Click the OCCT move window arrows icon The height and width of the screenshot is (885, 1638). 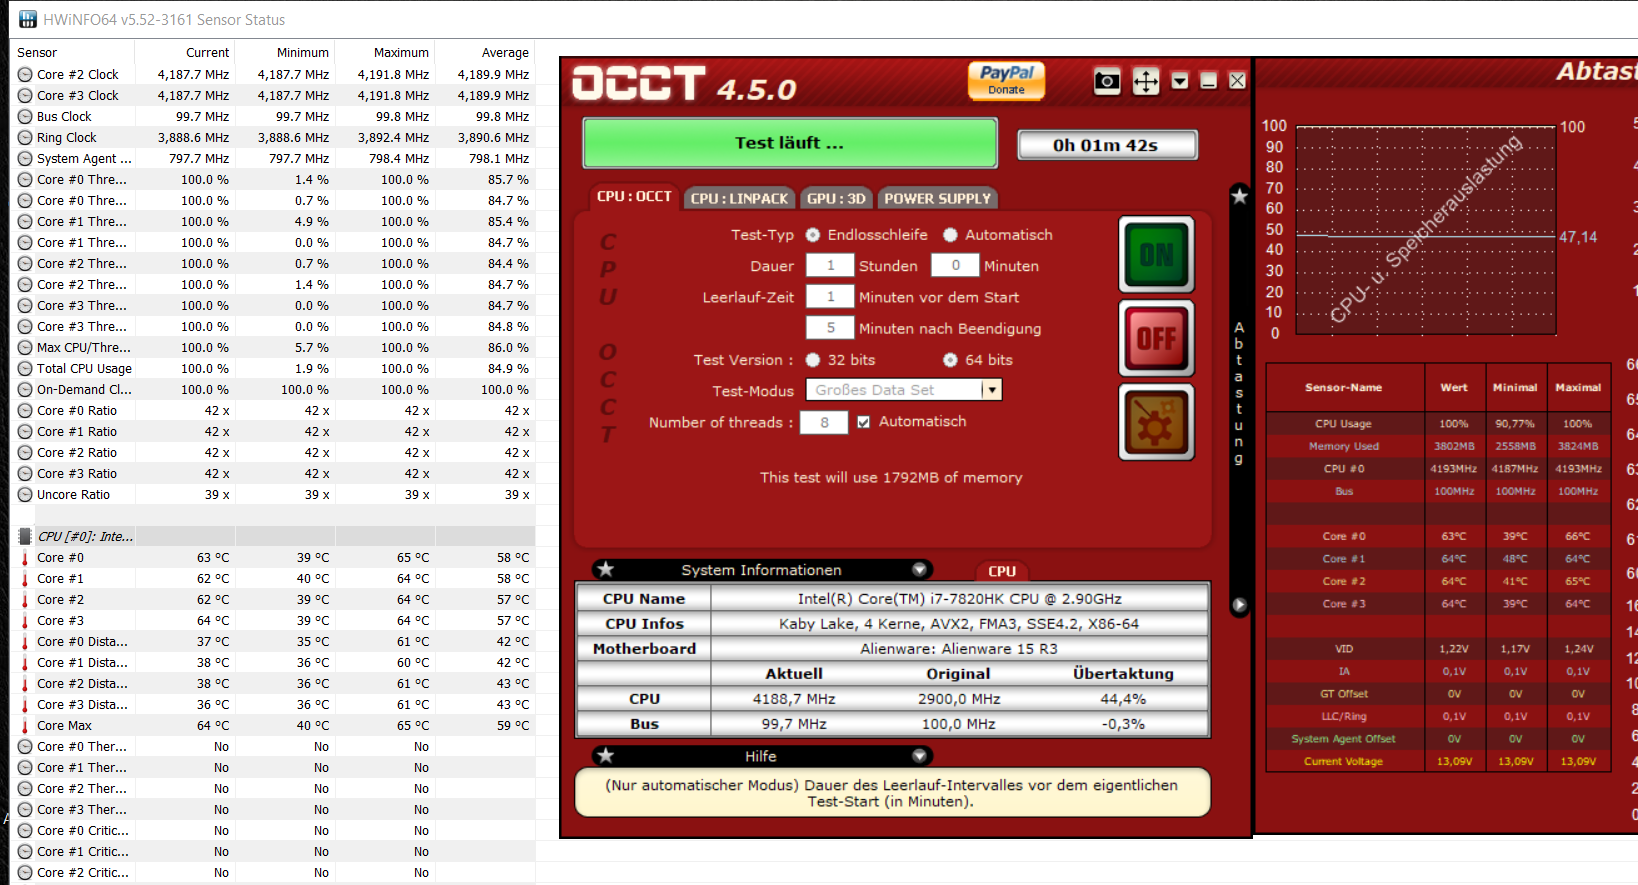[1146, 81]
